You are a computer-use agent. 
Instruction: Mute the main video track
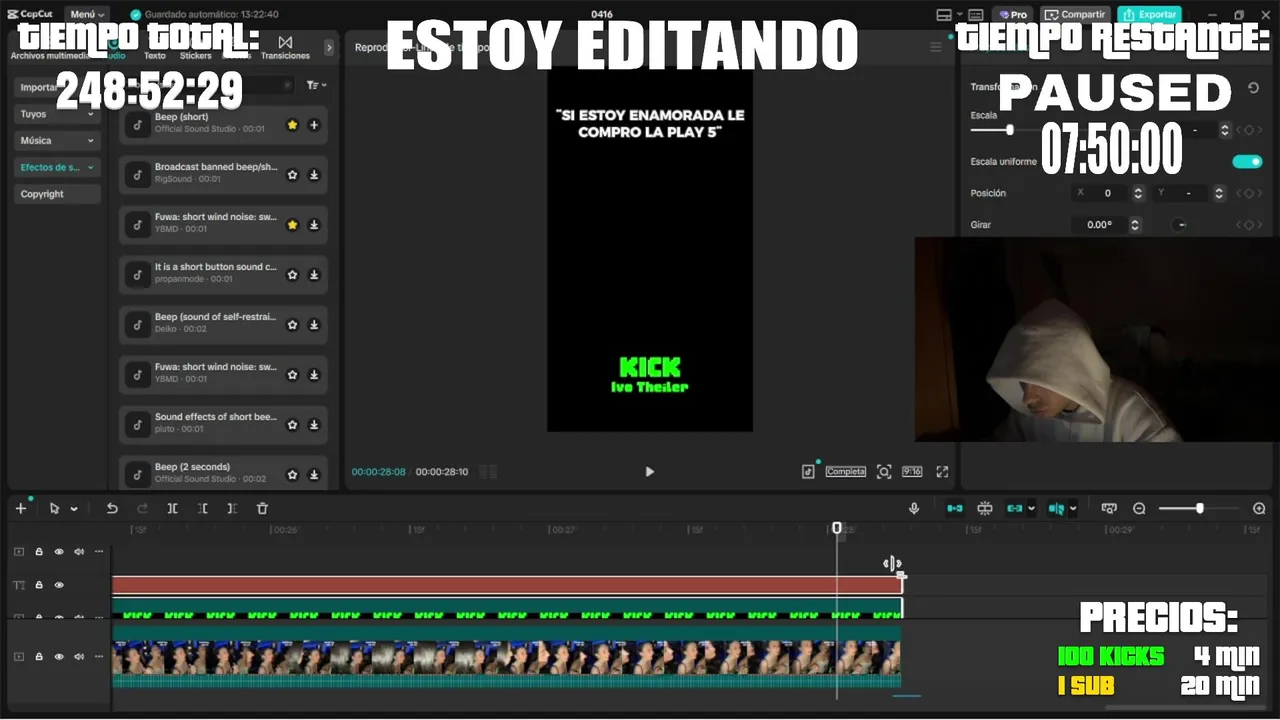(x=79, y=657)
